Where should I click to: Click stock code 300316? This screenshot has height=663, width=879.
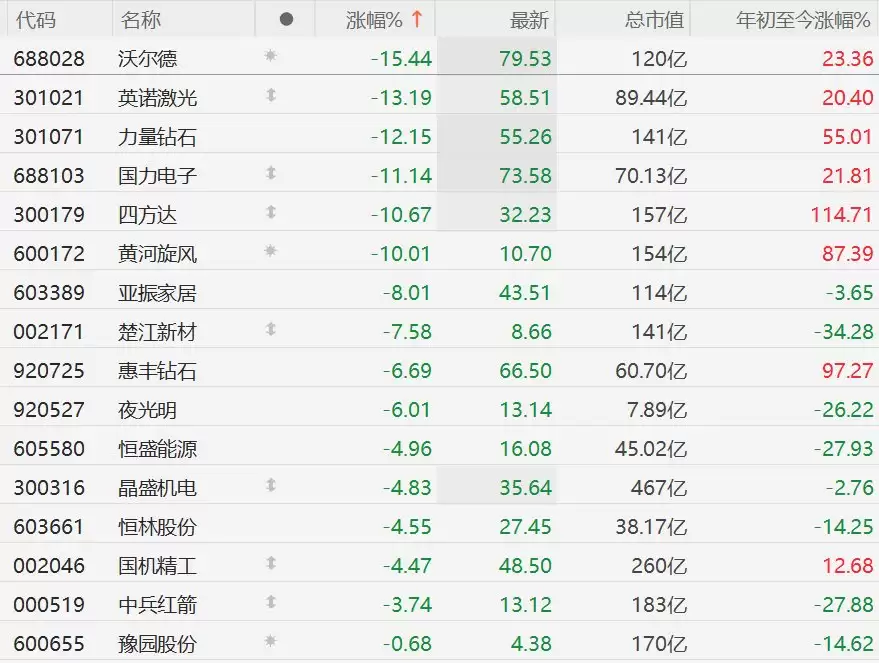coord(49,488)
